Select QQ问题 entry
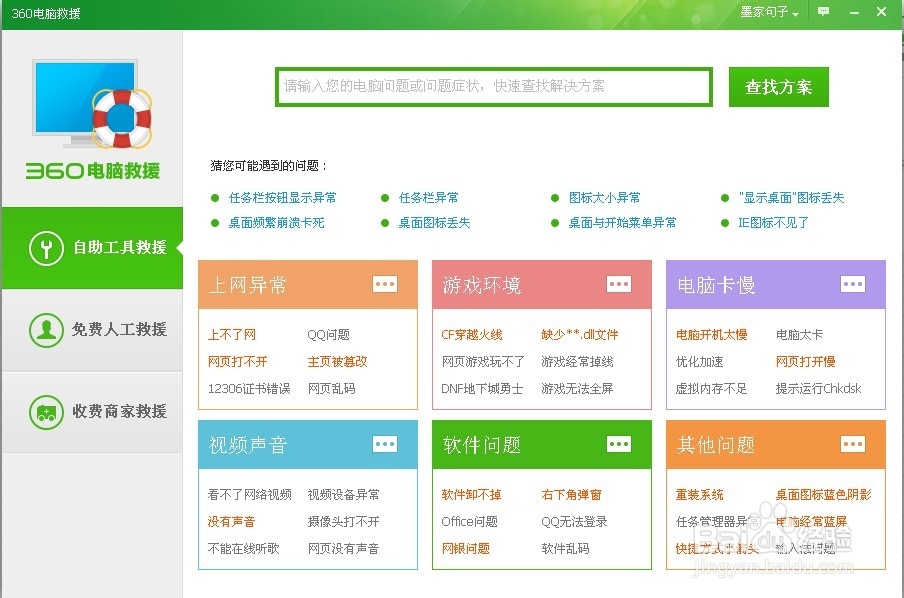The image size is (904, 598). [x=329, y=334]
